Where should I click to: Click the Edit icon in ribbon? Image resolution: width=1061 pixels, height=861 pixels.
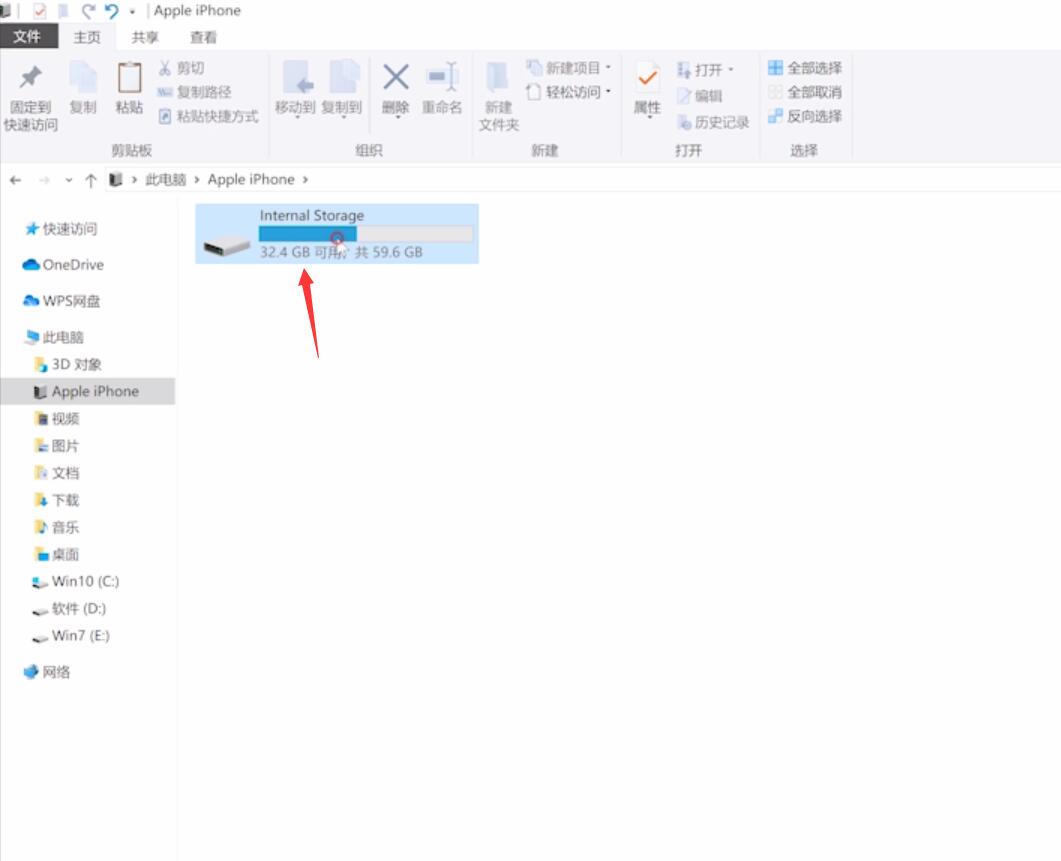pyautogui.click(x=683, y=96)
